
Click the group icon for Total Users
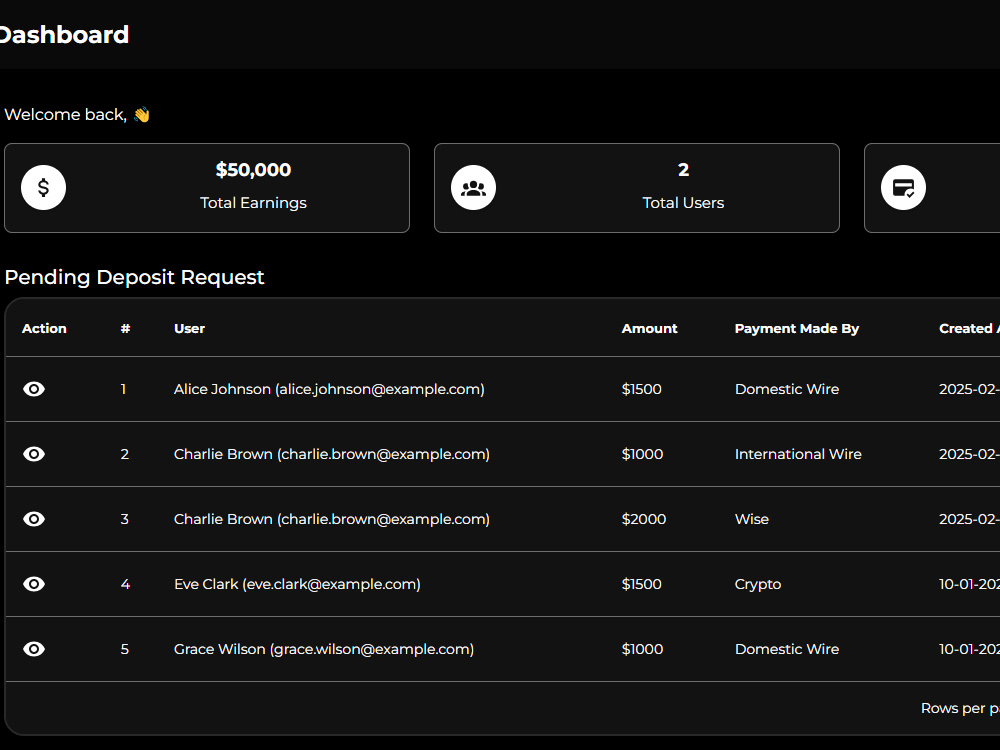click(x=473, y=188)
